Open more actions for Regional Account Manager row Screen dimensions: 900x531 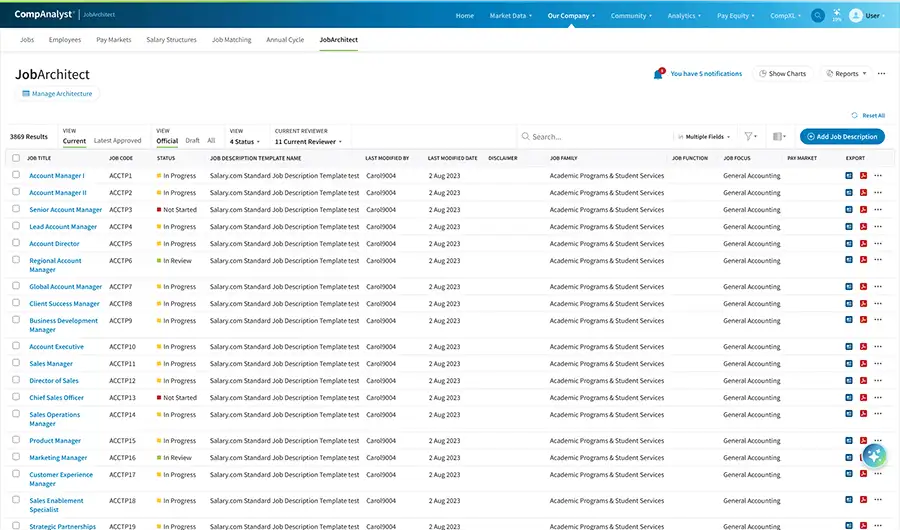click(878, 260)
